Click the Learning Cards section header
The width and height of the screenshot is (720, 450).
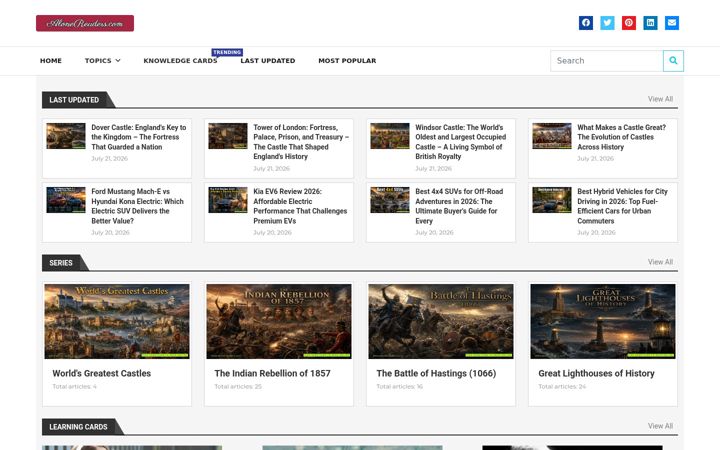[x=79, y=427]
